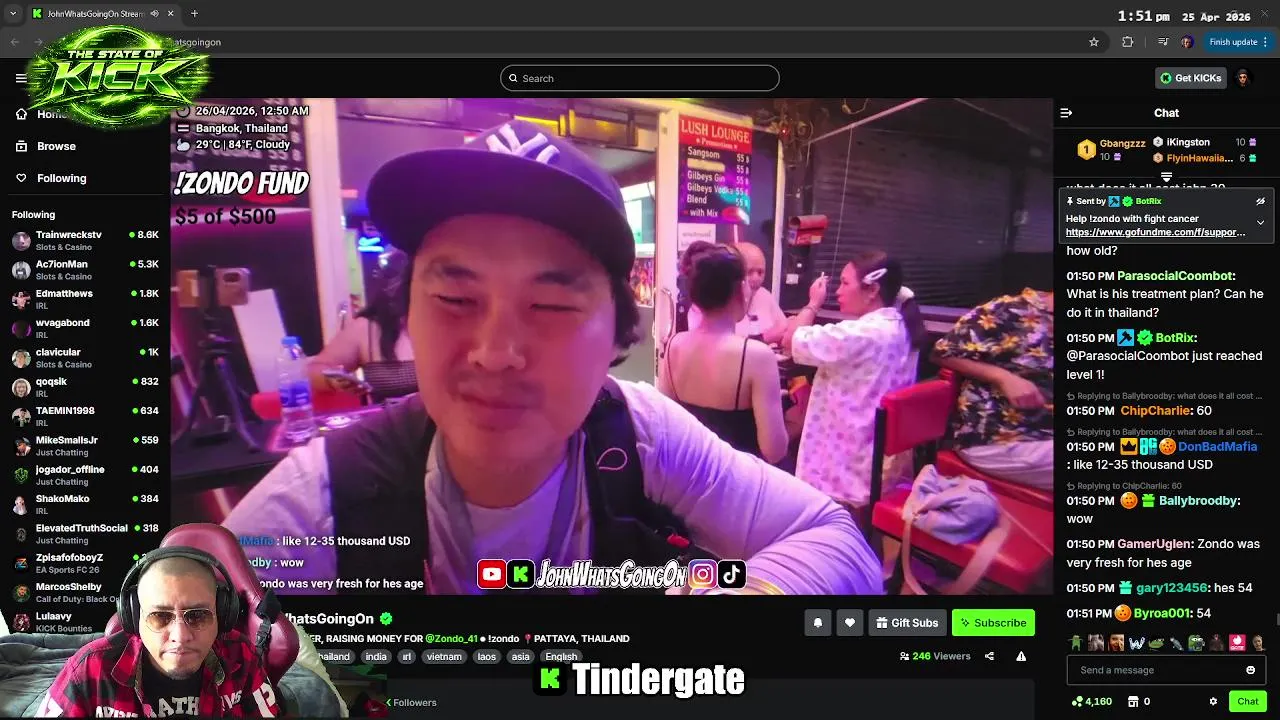Insert the W emote from quick emotes

(1138, 642)
